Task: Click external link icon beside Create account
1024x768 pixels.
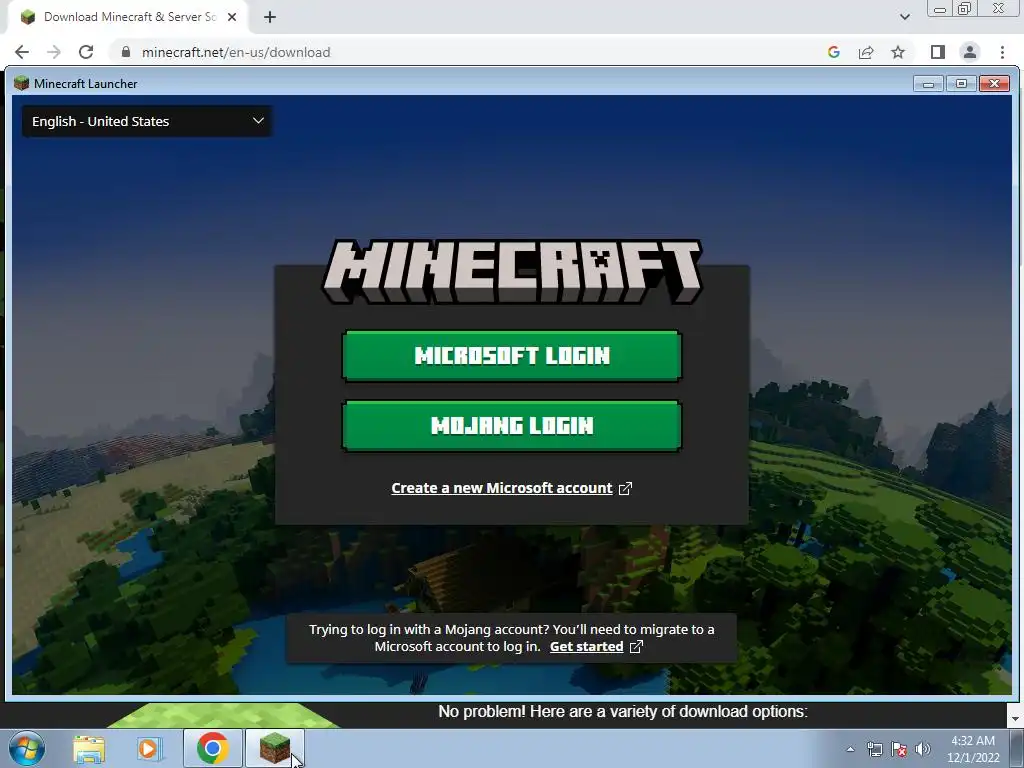Action: tap(625, 488)
